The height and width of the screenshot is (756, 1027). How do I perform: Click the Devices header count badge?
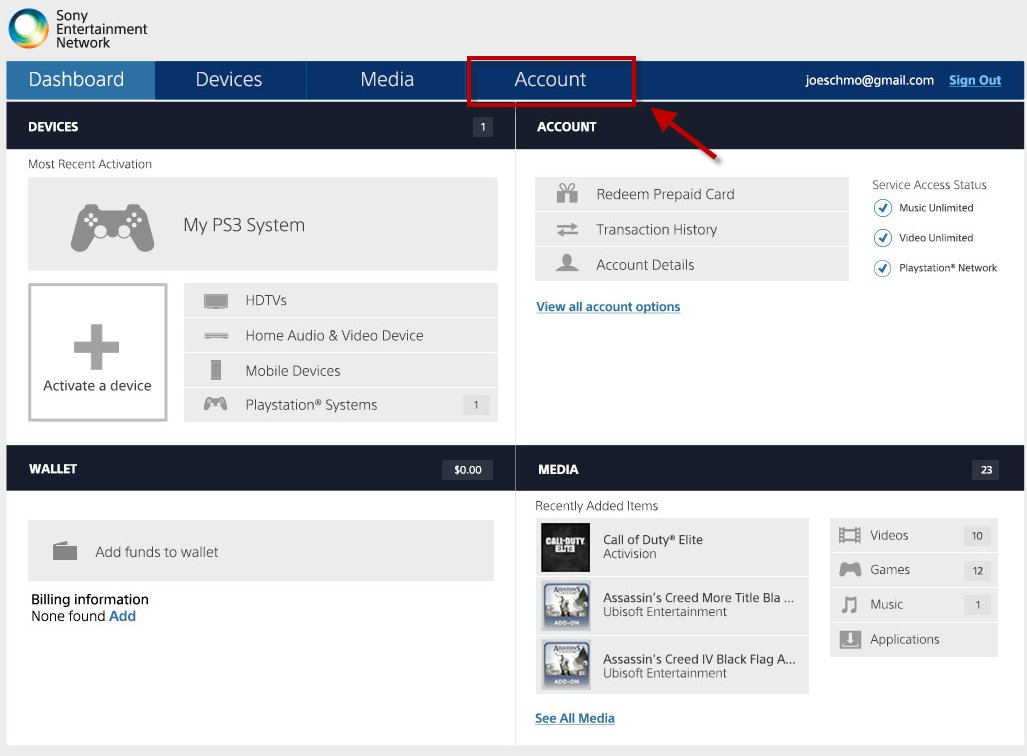click(483, 127)
